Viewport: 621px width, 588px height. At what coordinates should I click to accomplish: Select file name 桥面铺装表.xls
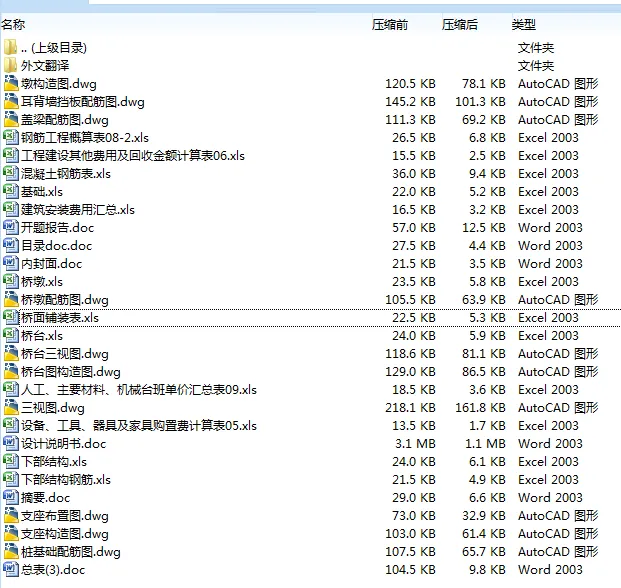pos(60,318)
